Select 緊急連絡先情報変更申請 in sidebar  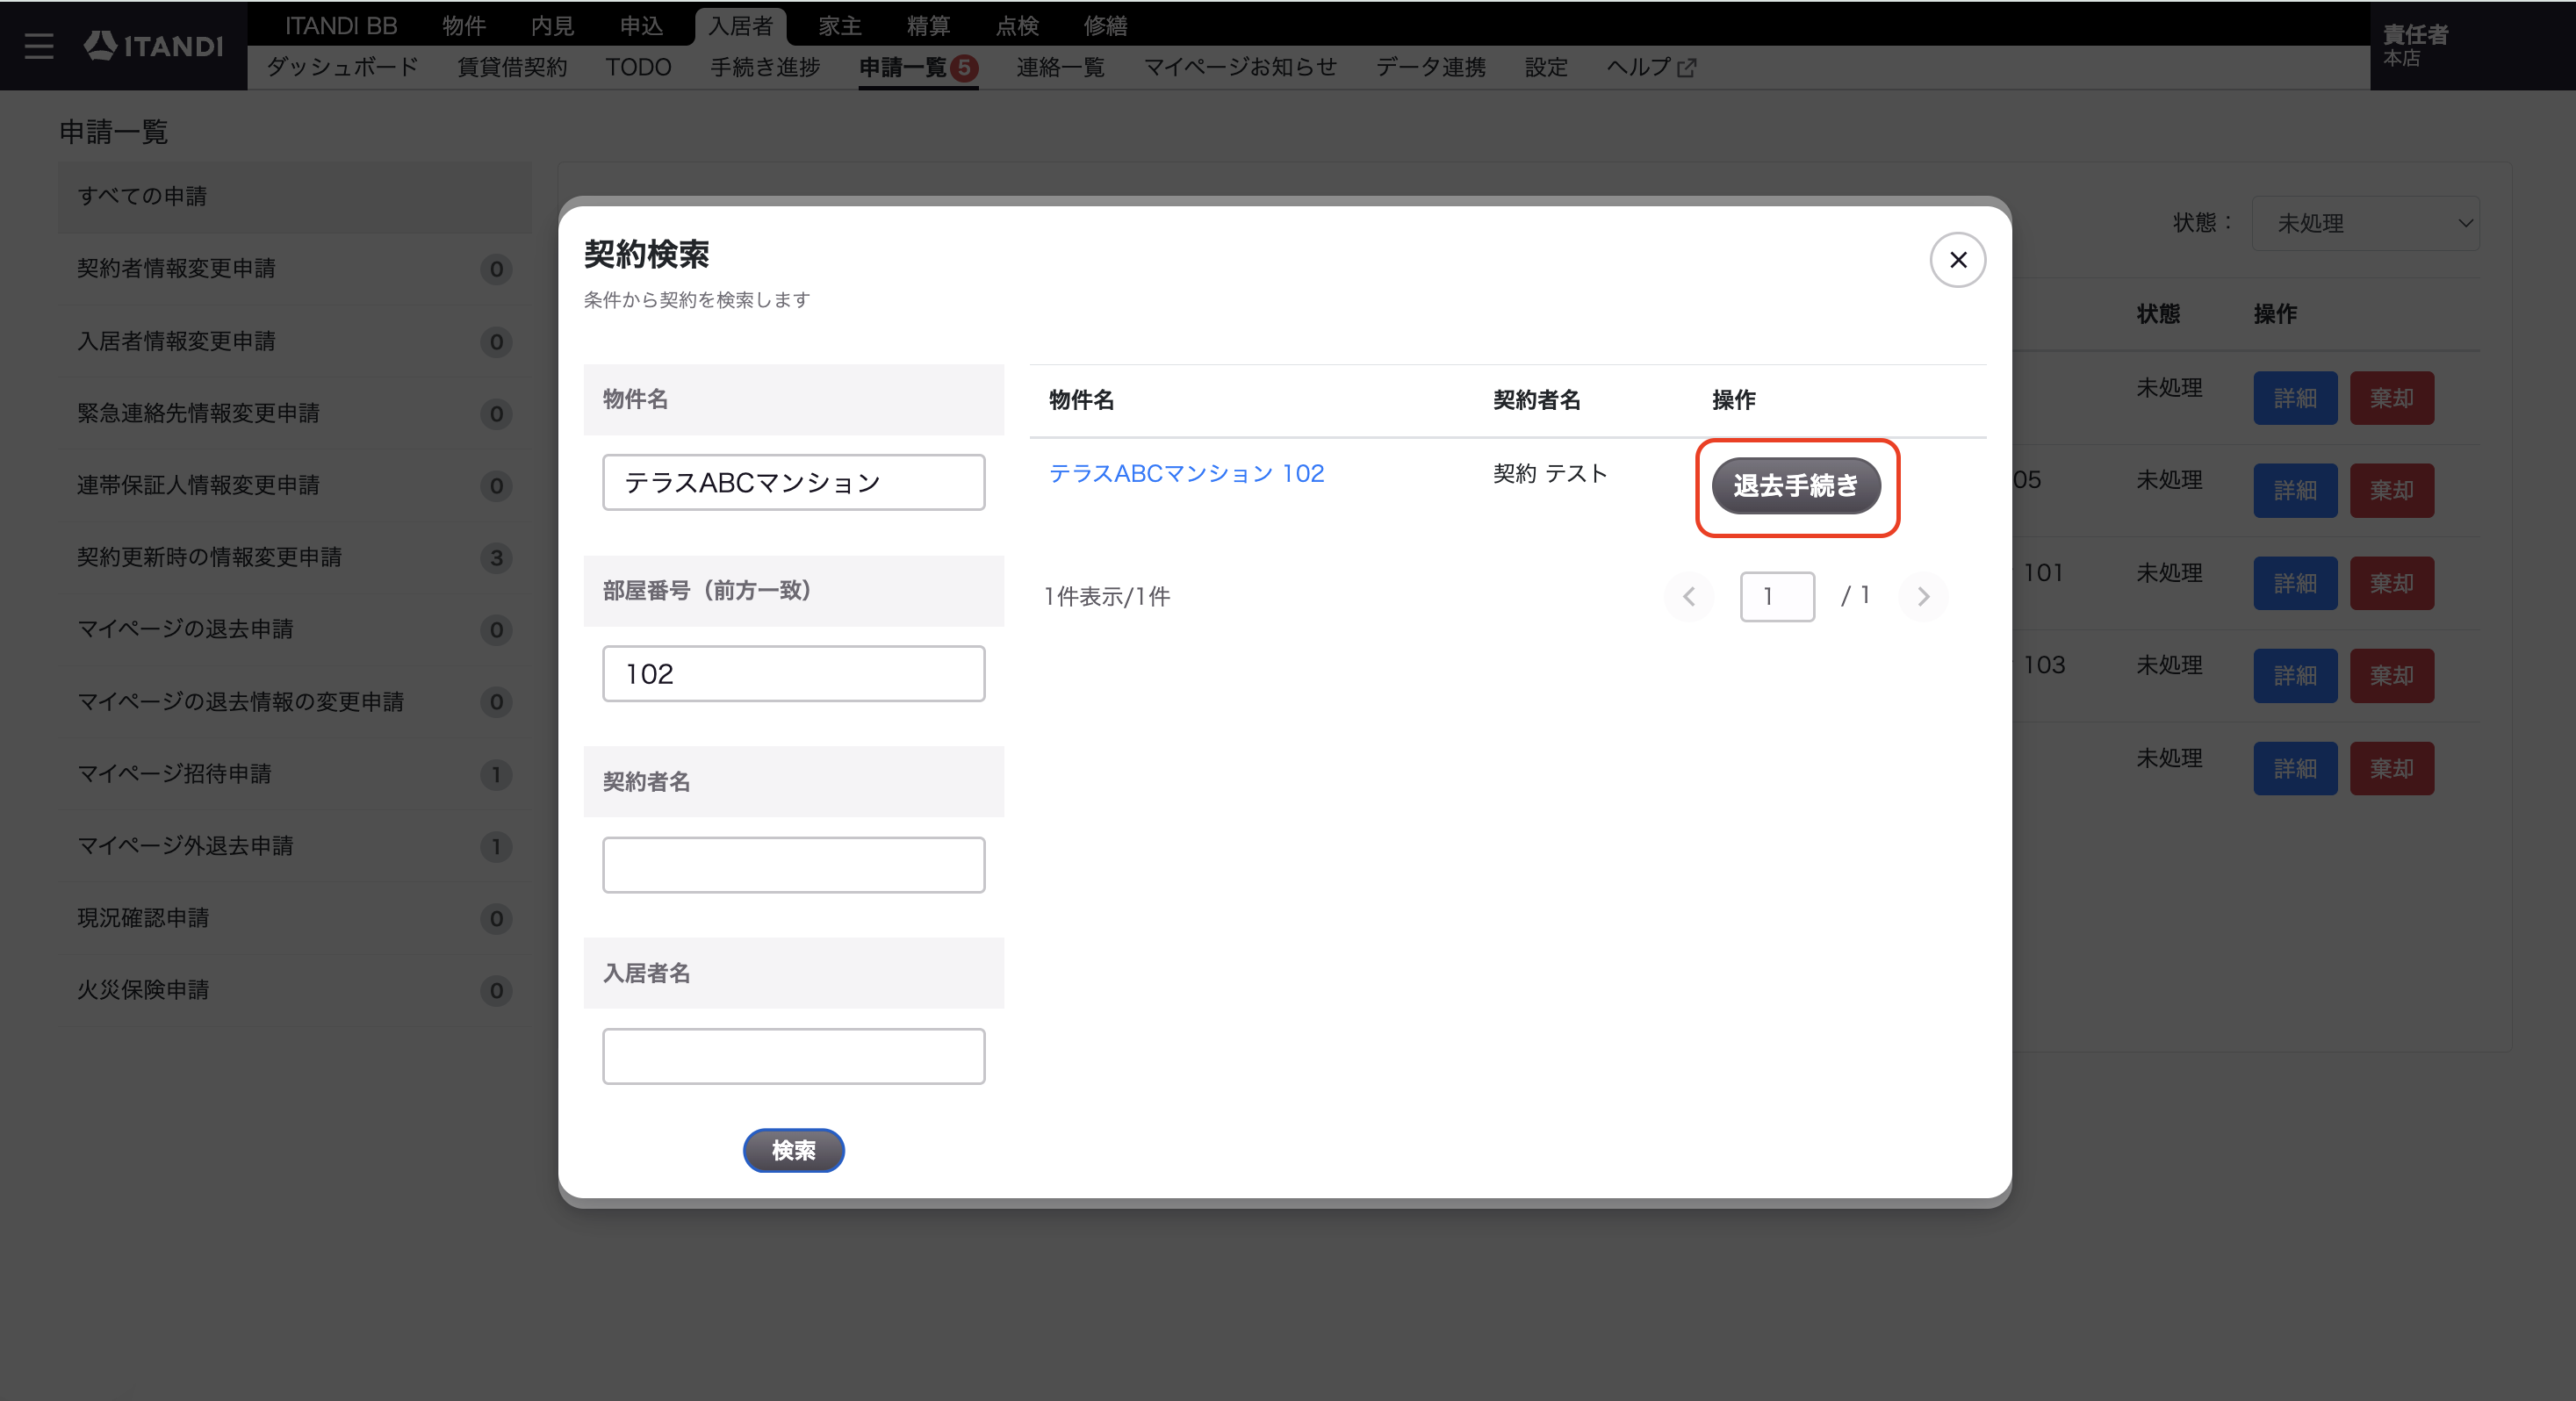tap(295, 414)
